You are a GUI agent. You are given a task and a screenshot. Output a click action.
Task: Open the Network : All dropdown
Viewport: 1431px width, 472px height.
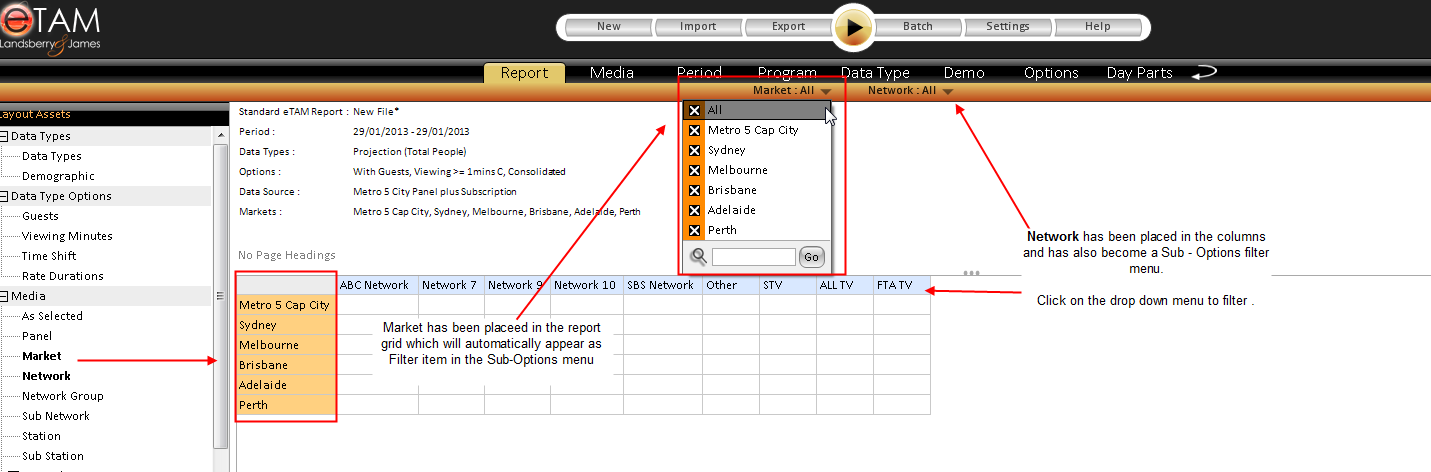[910, 91]
